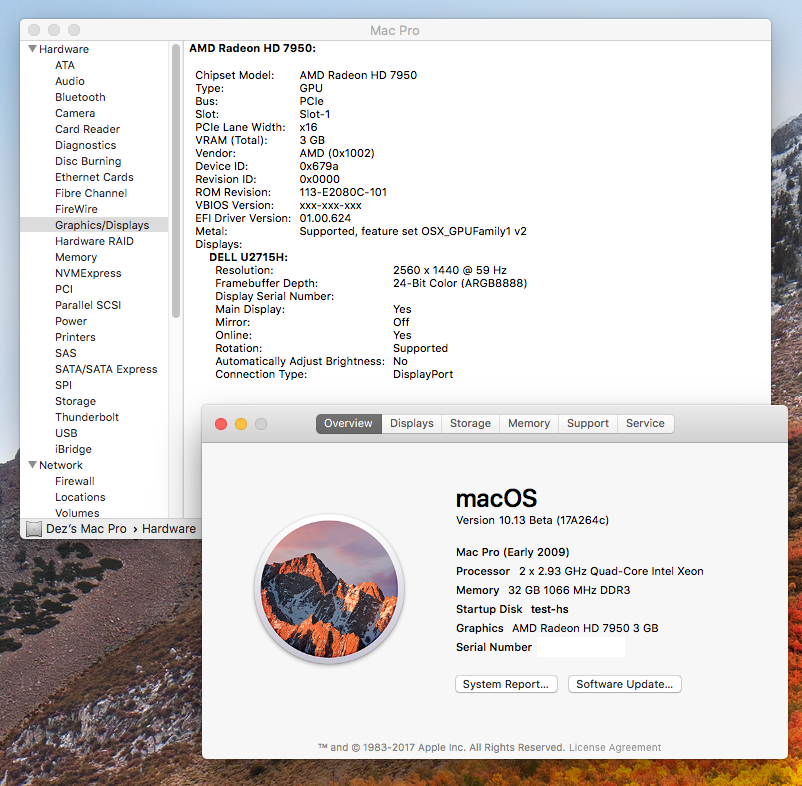Click the AMD Radeon HD 7950 heading
This screenshot has height=786, width=802.
[253, 48]
